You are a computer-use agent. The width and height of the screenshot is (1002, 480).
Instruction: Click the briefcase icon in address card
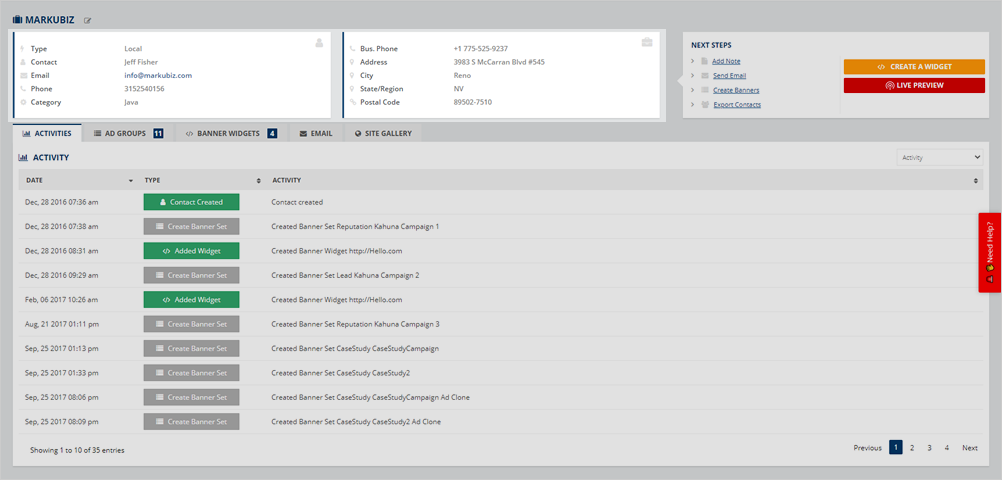click(647, 43)
